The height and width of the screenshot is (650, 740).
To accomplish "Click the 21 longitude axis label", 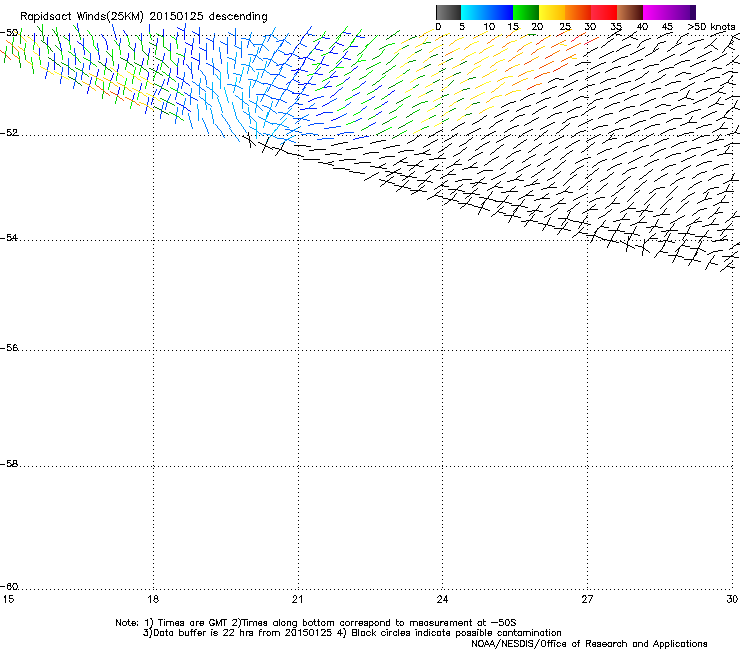I will point(297,599).
